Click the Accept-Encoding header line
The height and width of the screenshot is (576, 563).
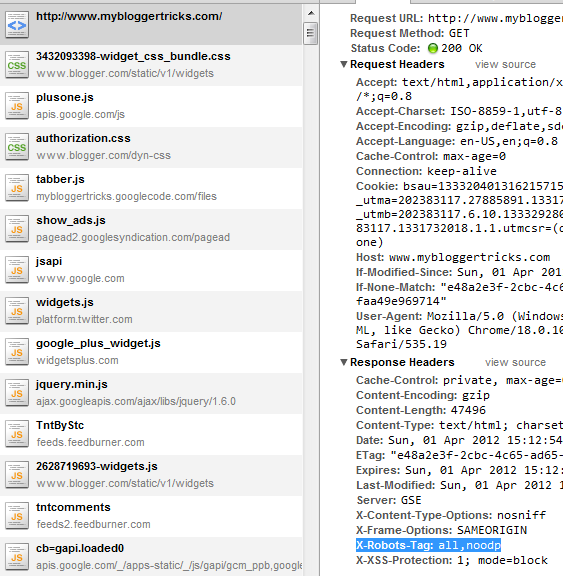pyautogui.click(x=459, y=126)
